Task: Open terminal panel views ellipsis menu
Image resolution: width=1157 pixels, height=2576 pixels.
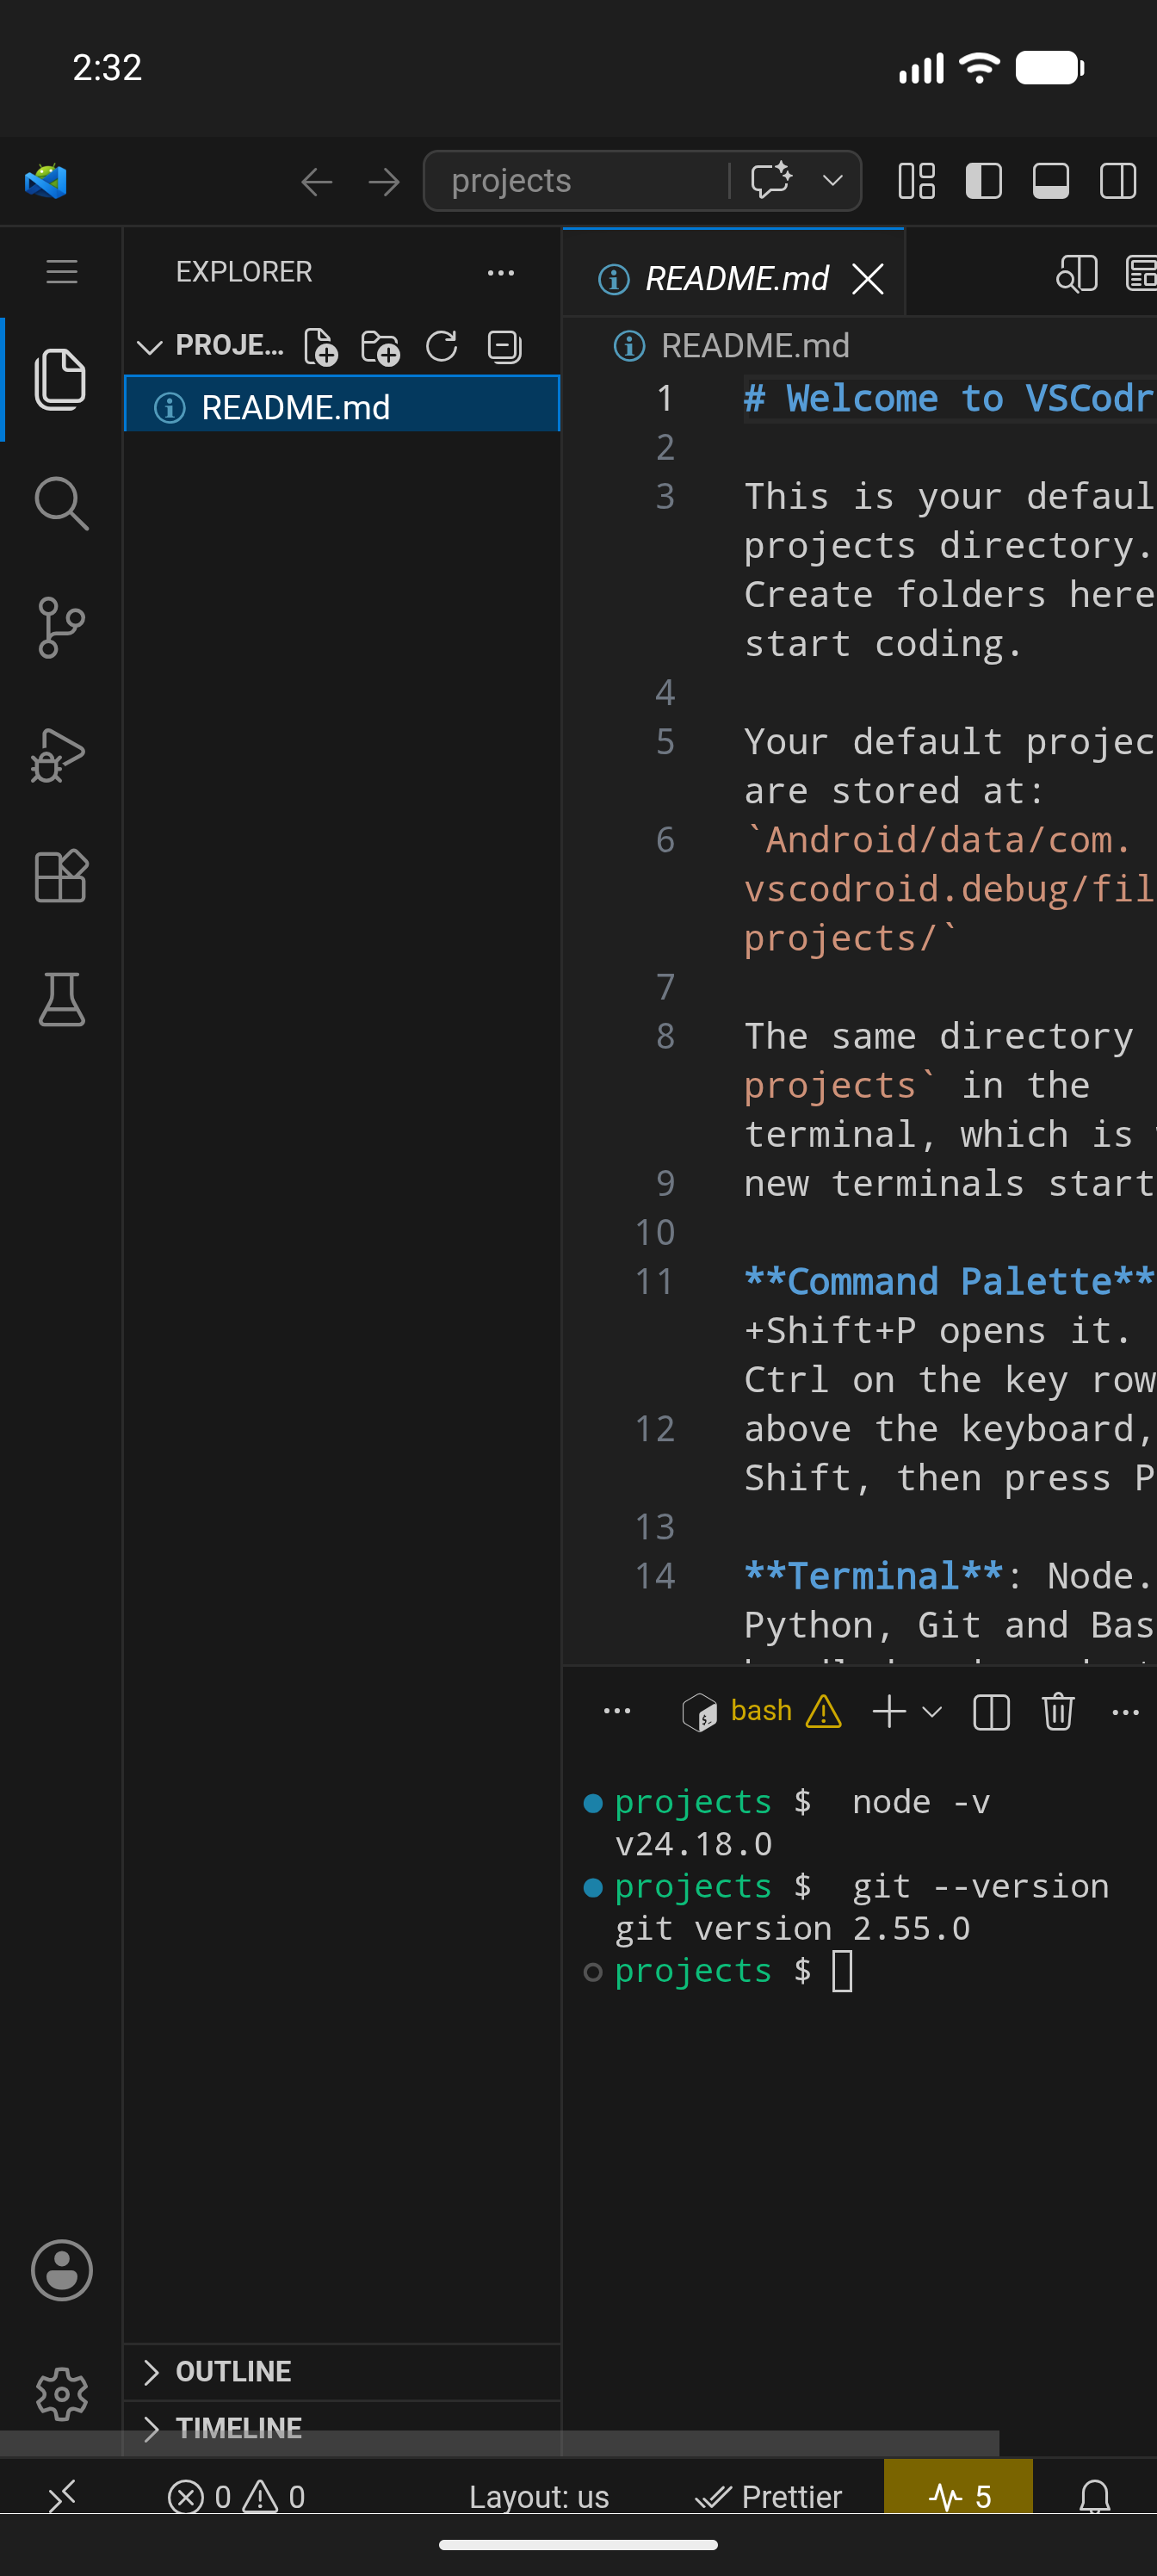Action: pos(617,1711)
